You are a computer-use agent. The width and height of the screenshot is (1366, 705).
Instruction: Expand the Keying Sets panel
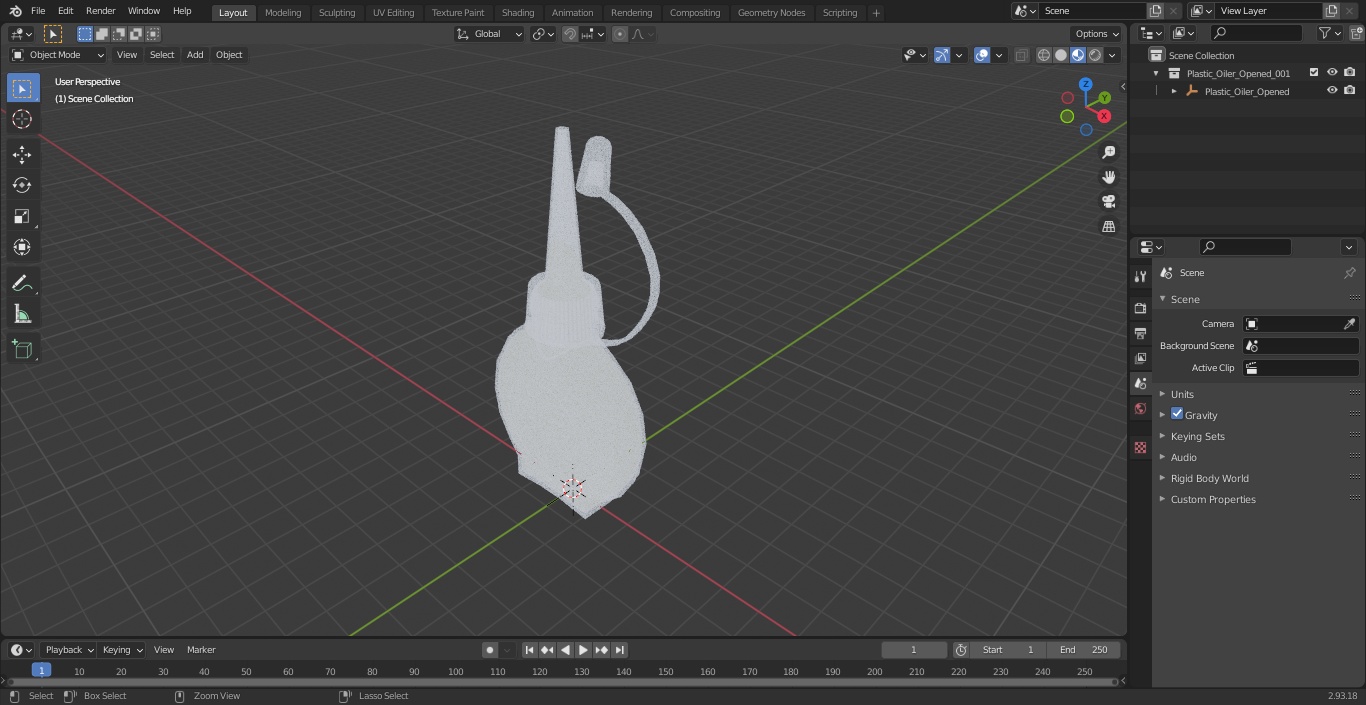point(1197,436)
